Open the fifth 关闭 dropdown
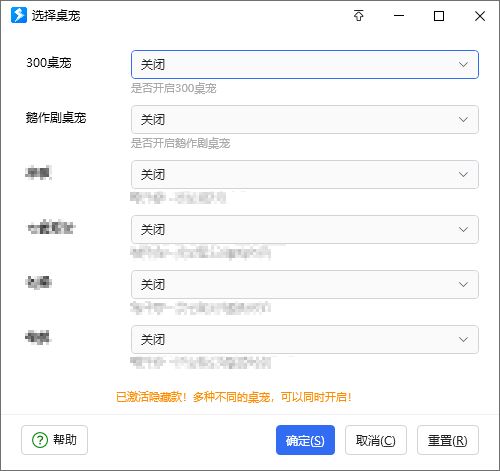Image resolution: width=500 pixels, height=471 pixels. pyautogui.click(x=305, y=284)
